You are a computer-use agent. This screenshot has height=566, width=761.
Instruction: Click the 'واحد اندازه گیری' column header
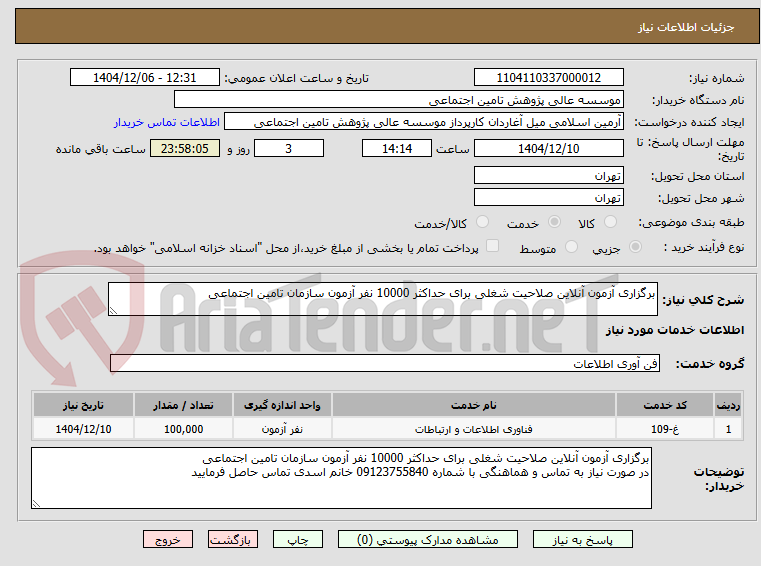pos(282,405)
